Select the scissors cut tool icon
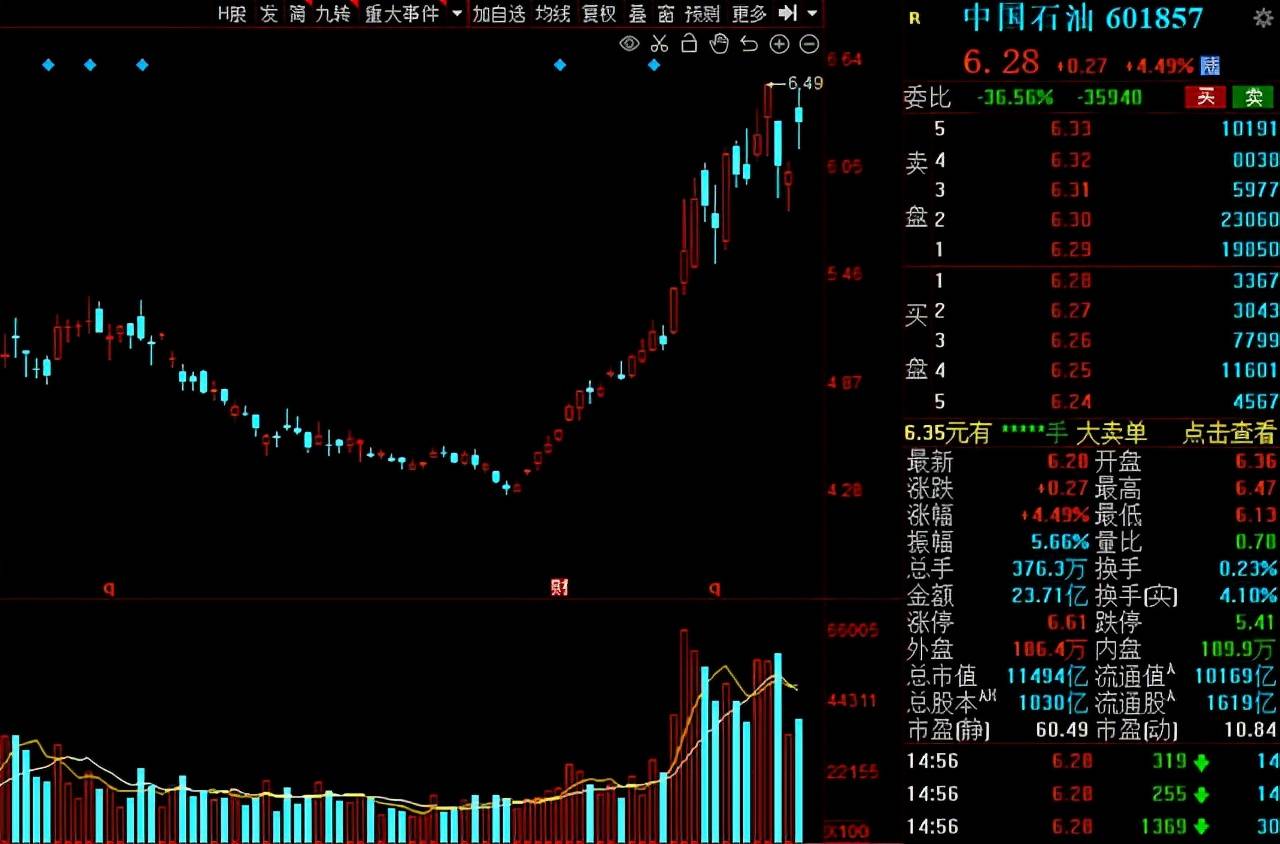The image size is (1280, 844). (x=659, y=43)
